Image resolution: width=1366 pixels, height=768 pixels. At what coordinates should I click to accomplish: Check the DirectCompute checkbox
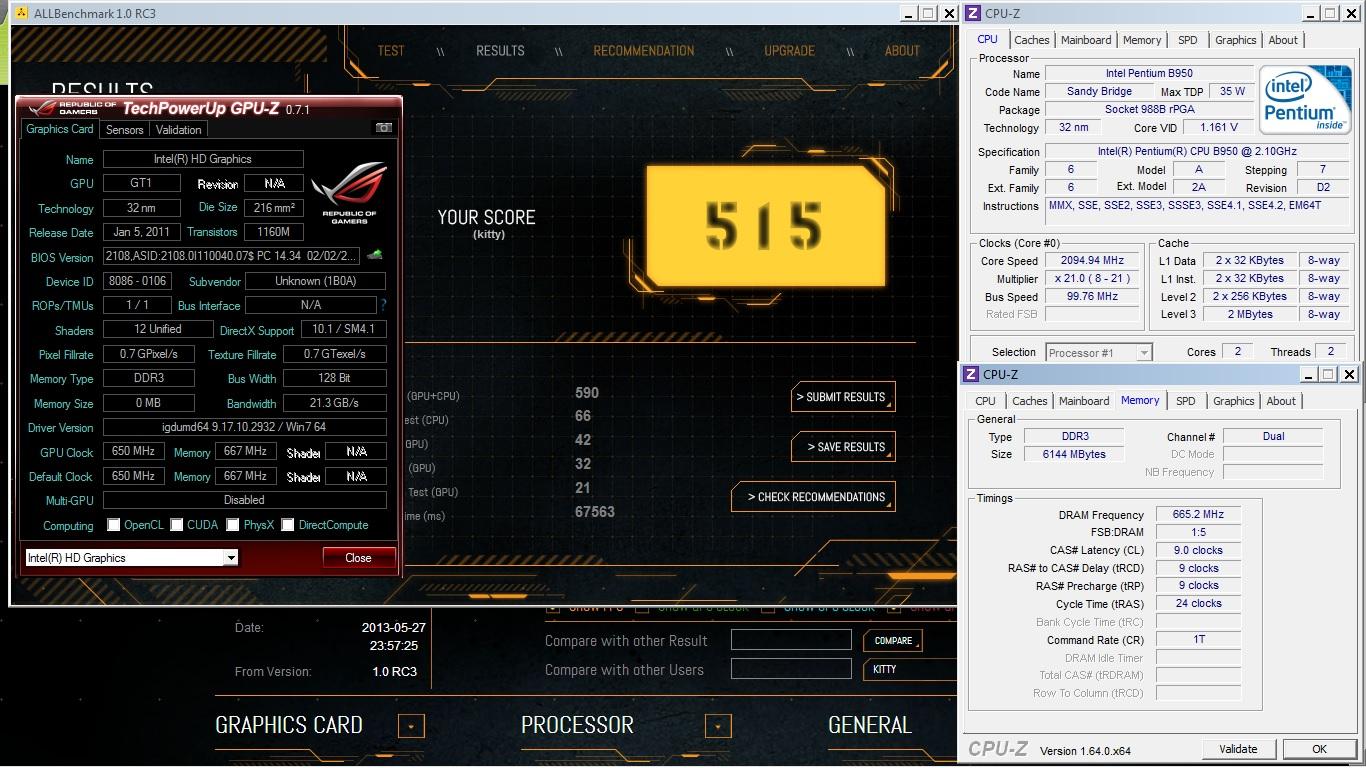point(288,525)
